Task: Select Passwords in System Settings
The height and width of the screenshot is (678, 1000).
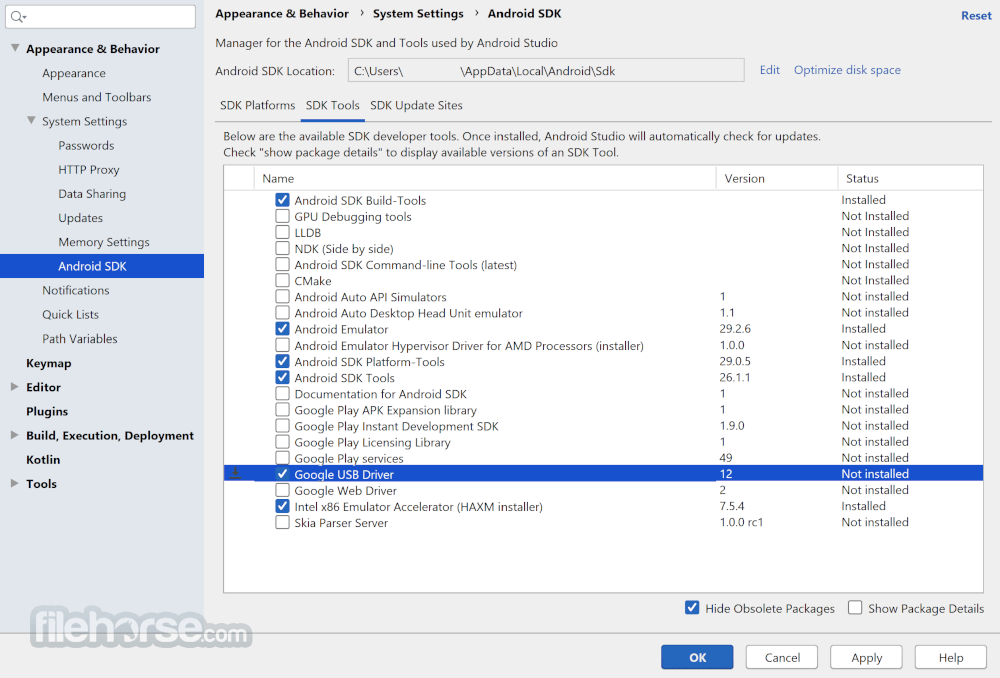Action: coord(86,145)
